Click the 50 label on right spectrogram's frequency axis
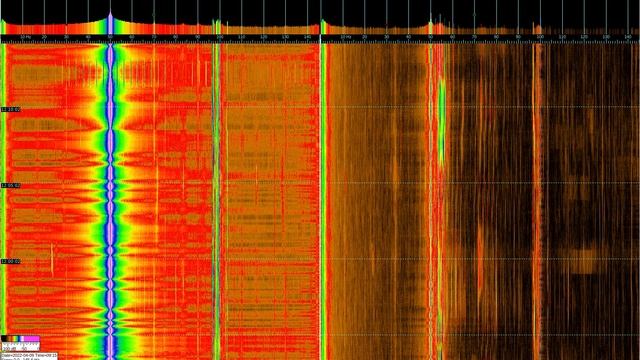The width and height of the screenshot is (640, 360). click(x=430, y=37)
